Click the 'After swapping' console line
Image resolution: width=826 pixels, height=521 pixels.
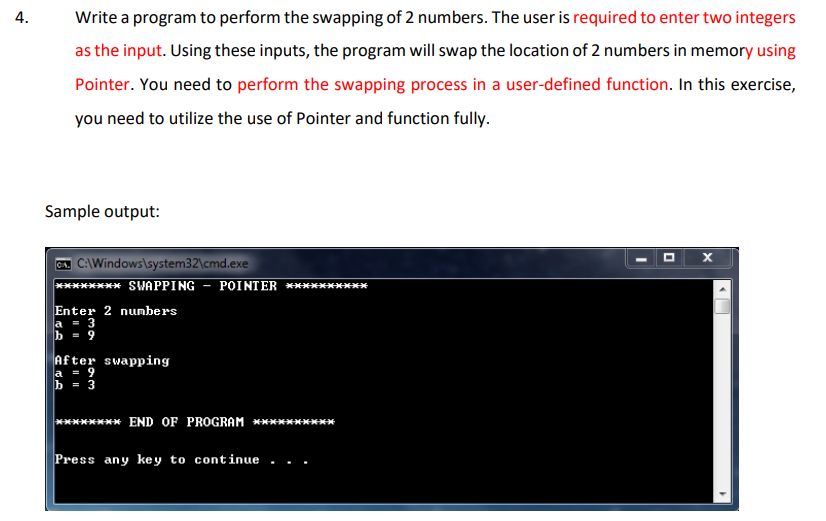pos(112,361)
